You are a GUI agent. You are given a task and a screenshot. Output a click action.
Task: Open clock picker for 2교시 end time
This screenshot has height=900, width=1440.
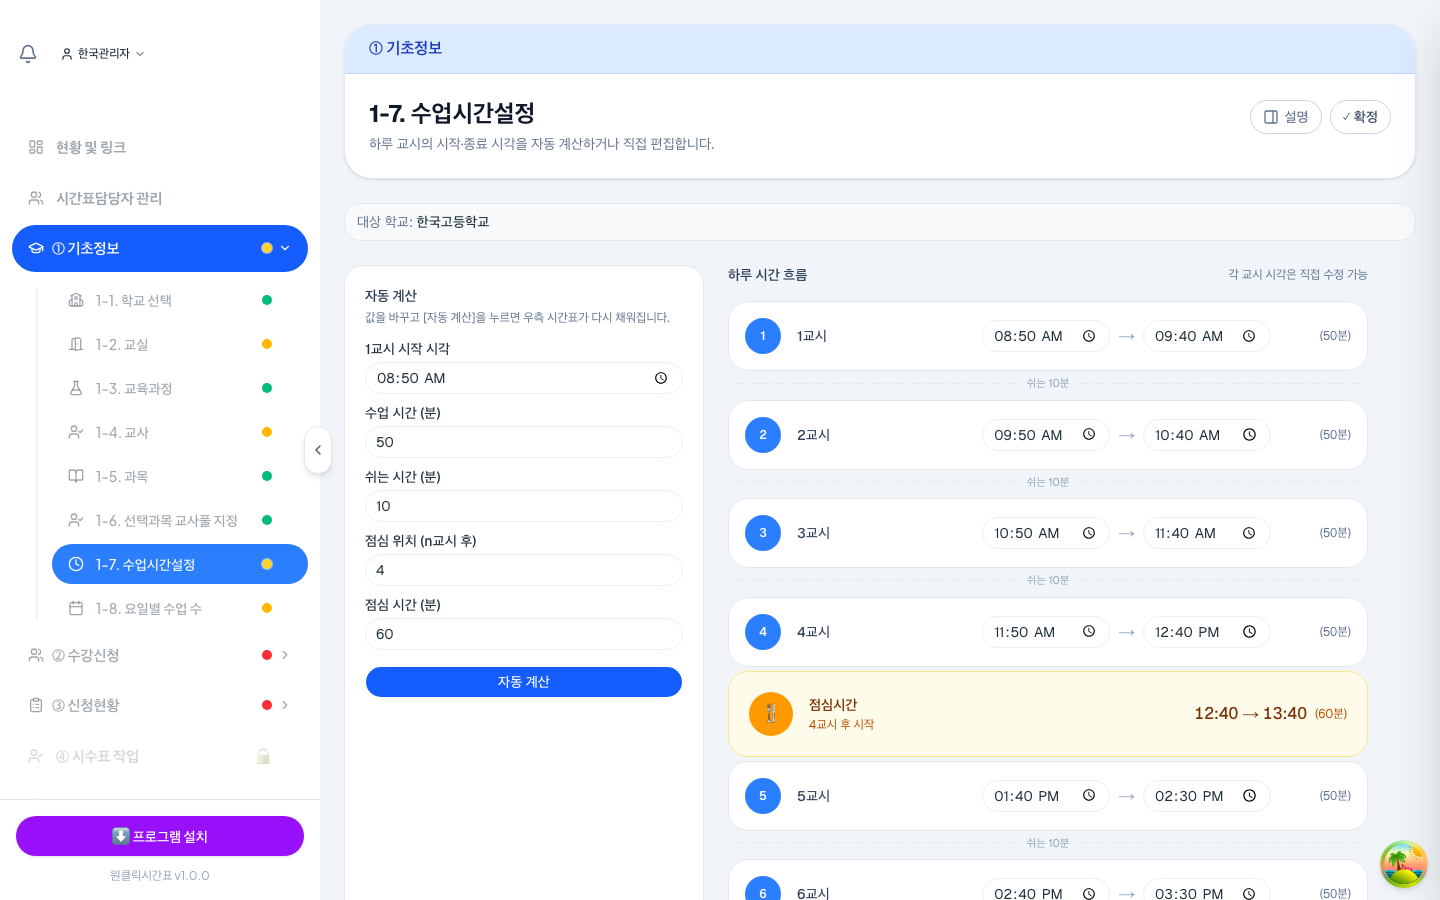pyautogui.click(x=1249, y=435)
